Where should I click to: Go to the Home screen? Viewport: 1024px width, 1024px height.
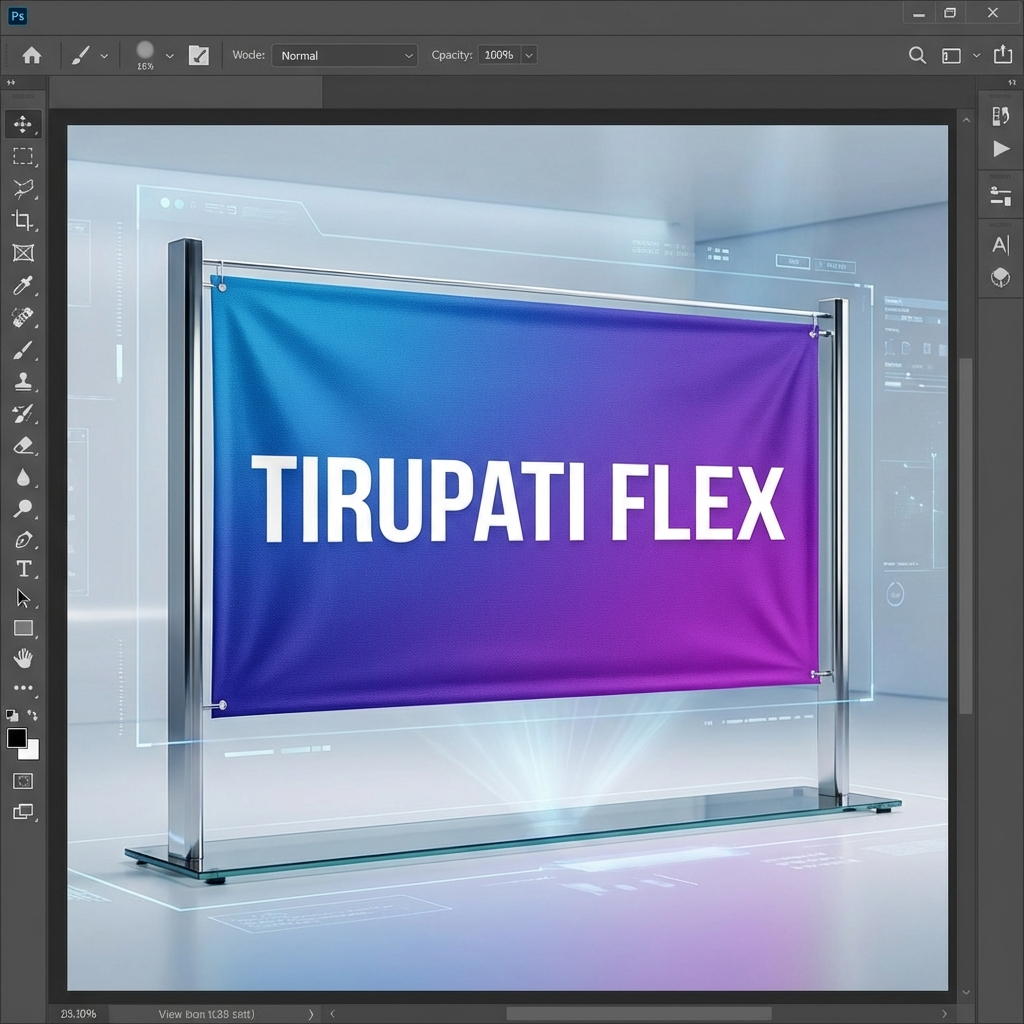(x=32, y=55)
